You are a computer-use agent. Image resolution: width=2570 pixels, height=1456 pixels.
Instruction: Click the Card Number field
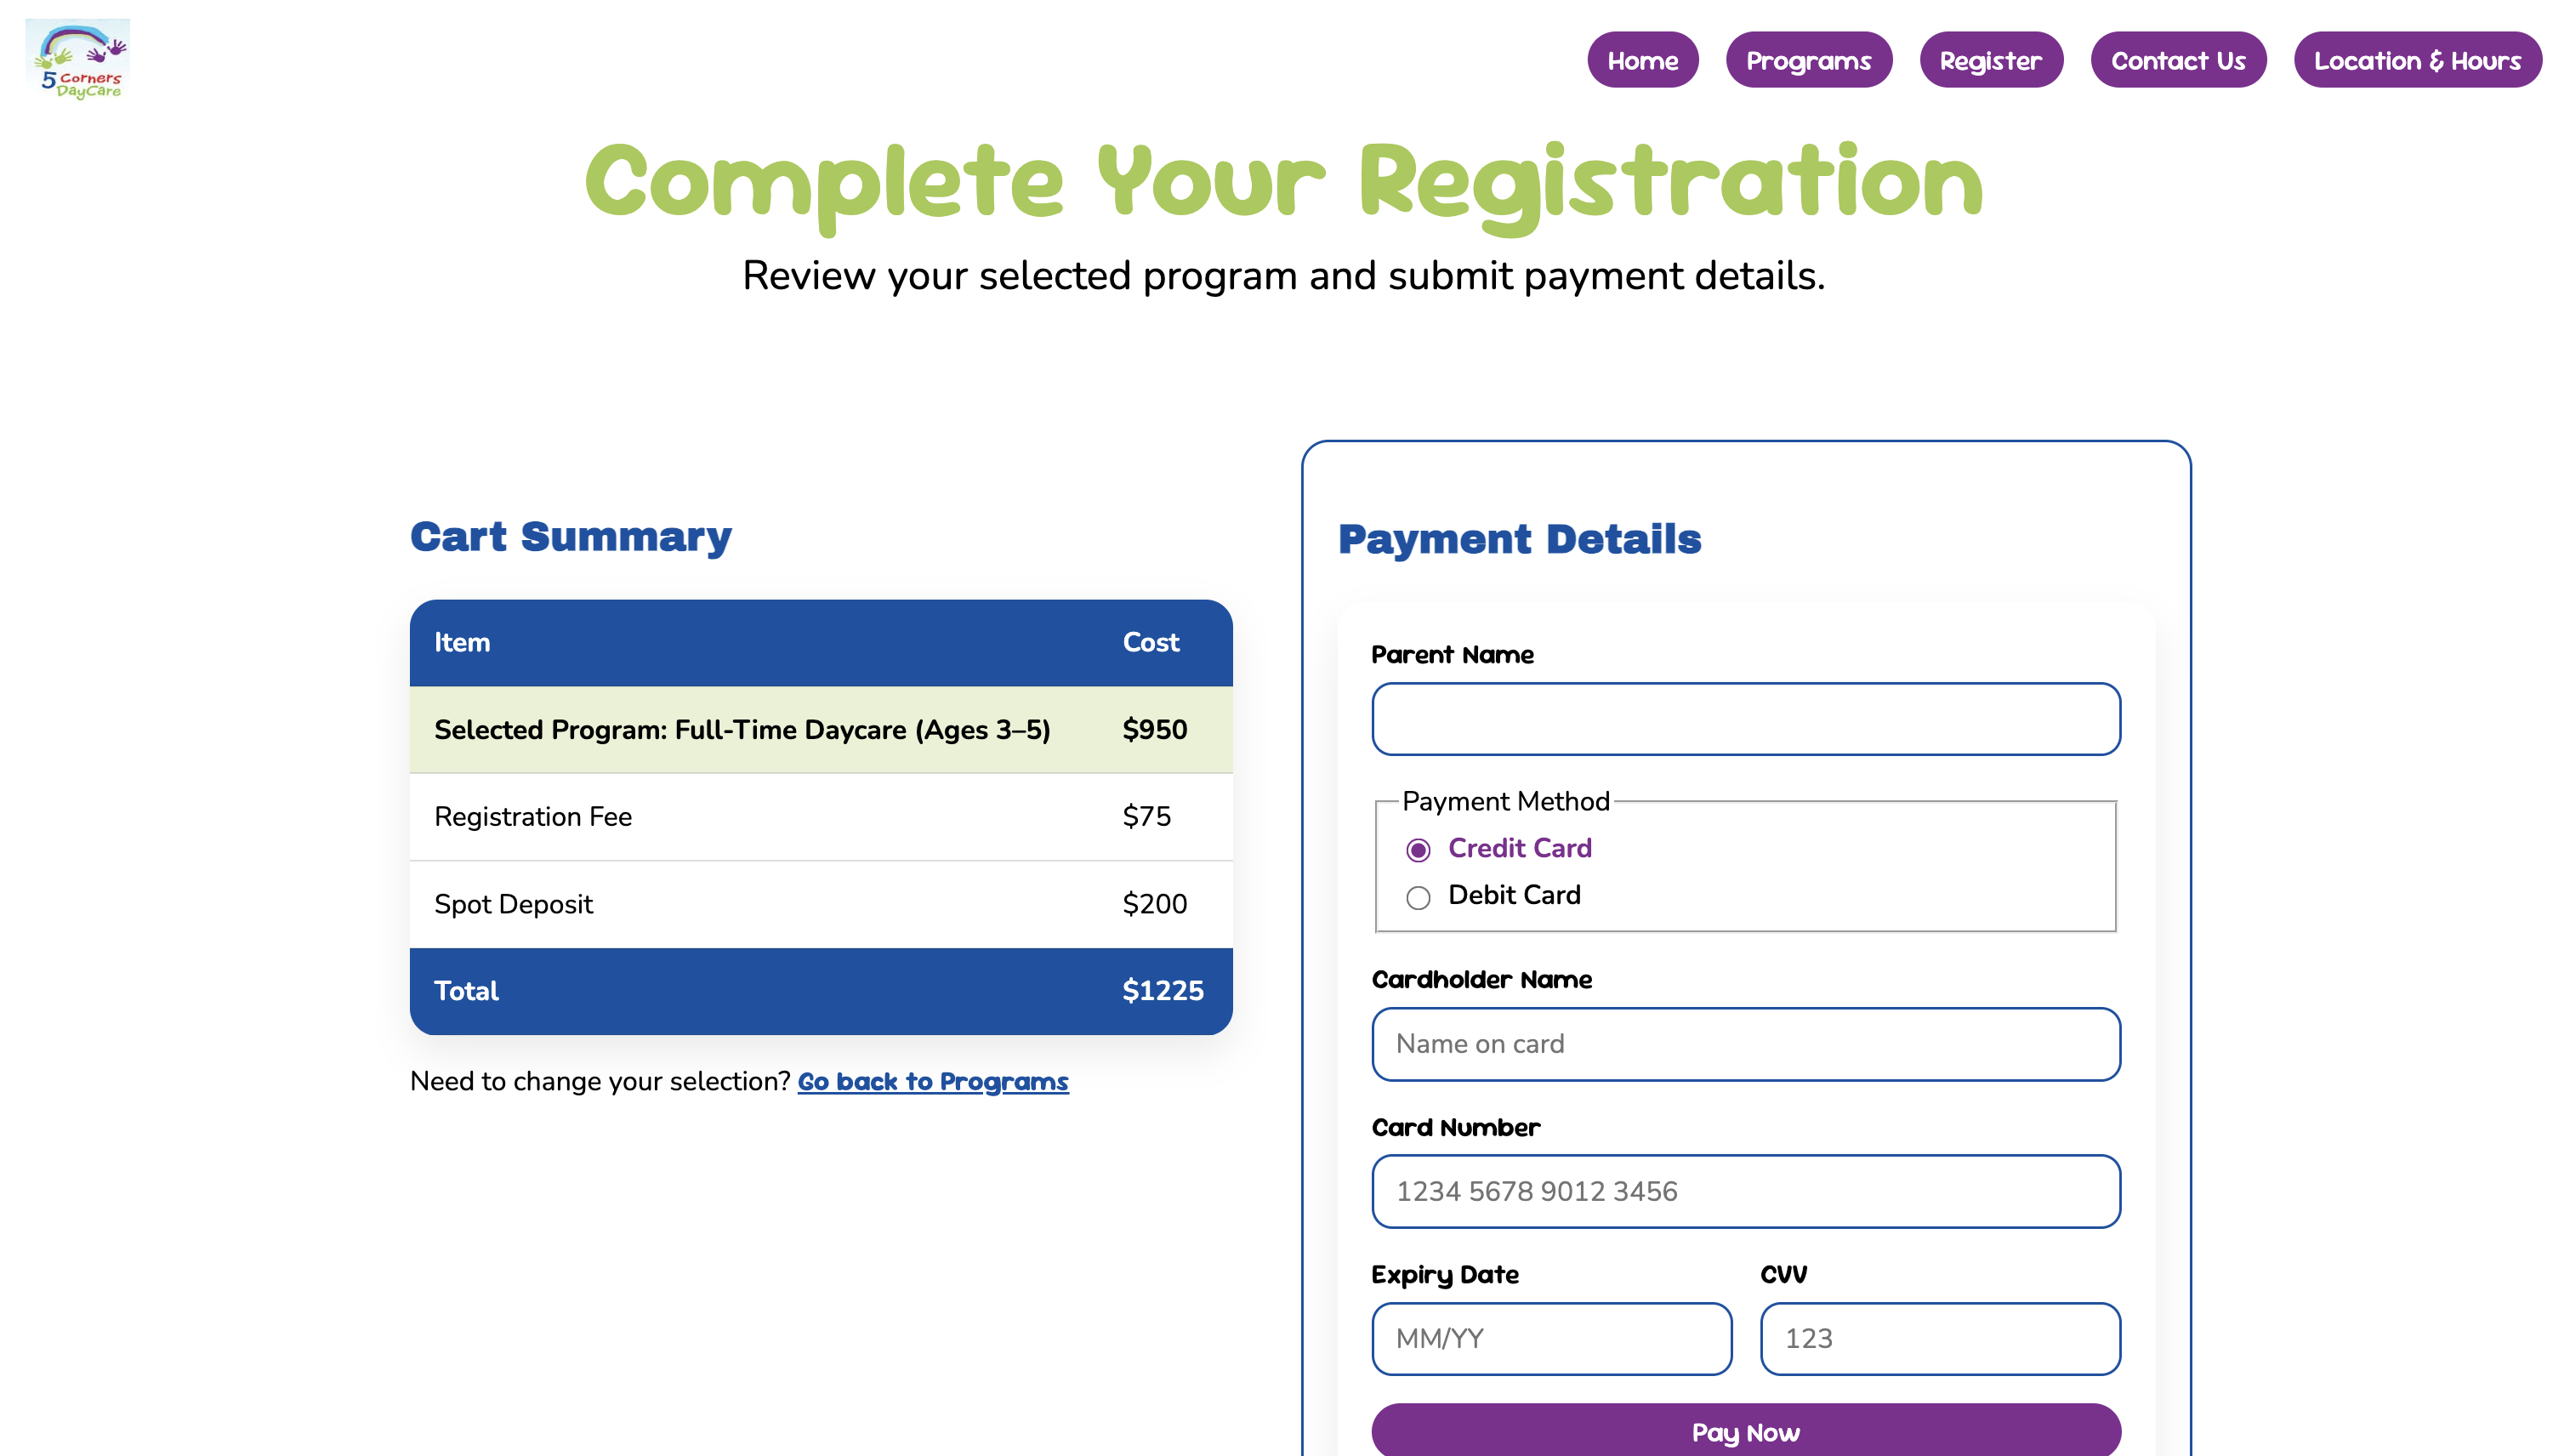[1745, 1191]
